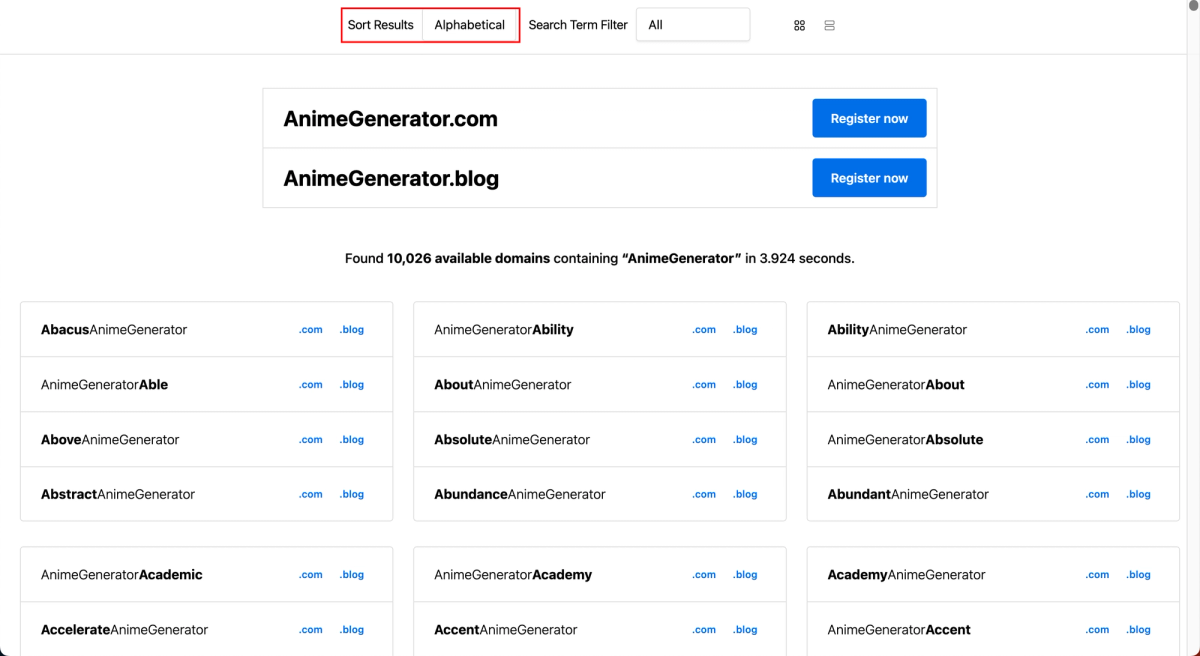Open .blog for AboveAnimeGenerator
Viewport: 1200px width, 656px height.
(x=352, y=440)
